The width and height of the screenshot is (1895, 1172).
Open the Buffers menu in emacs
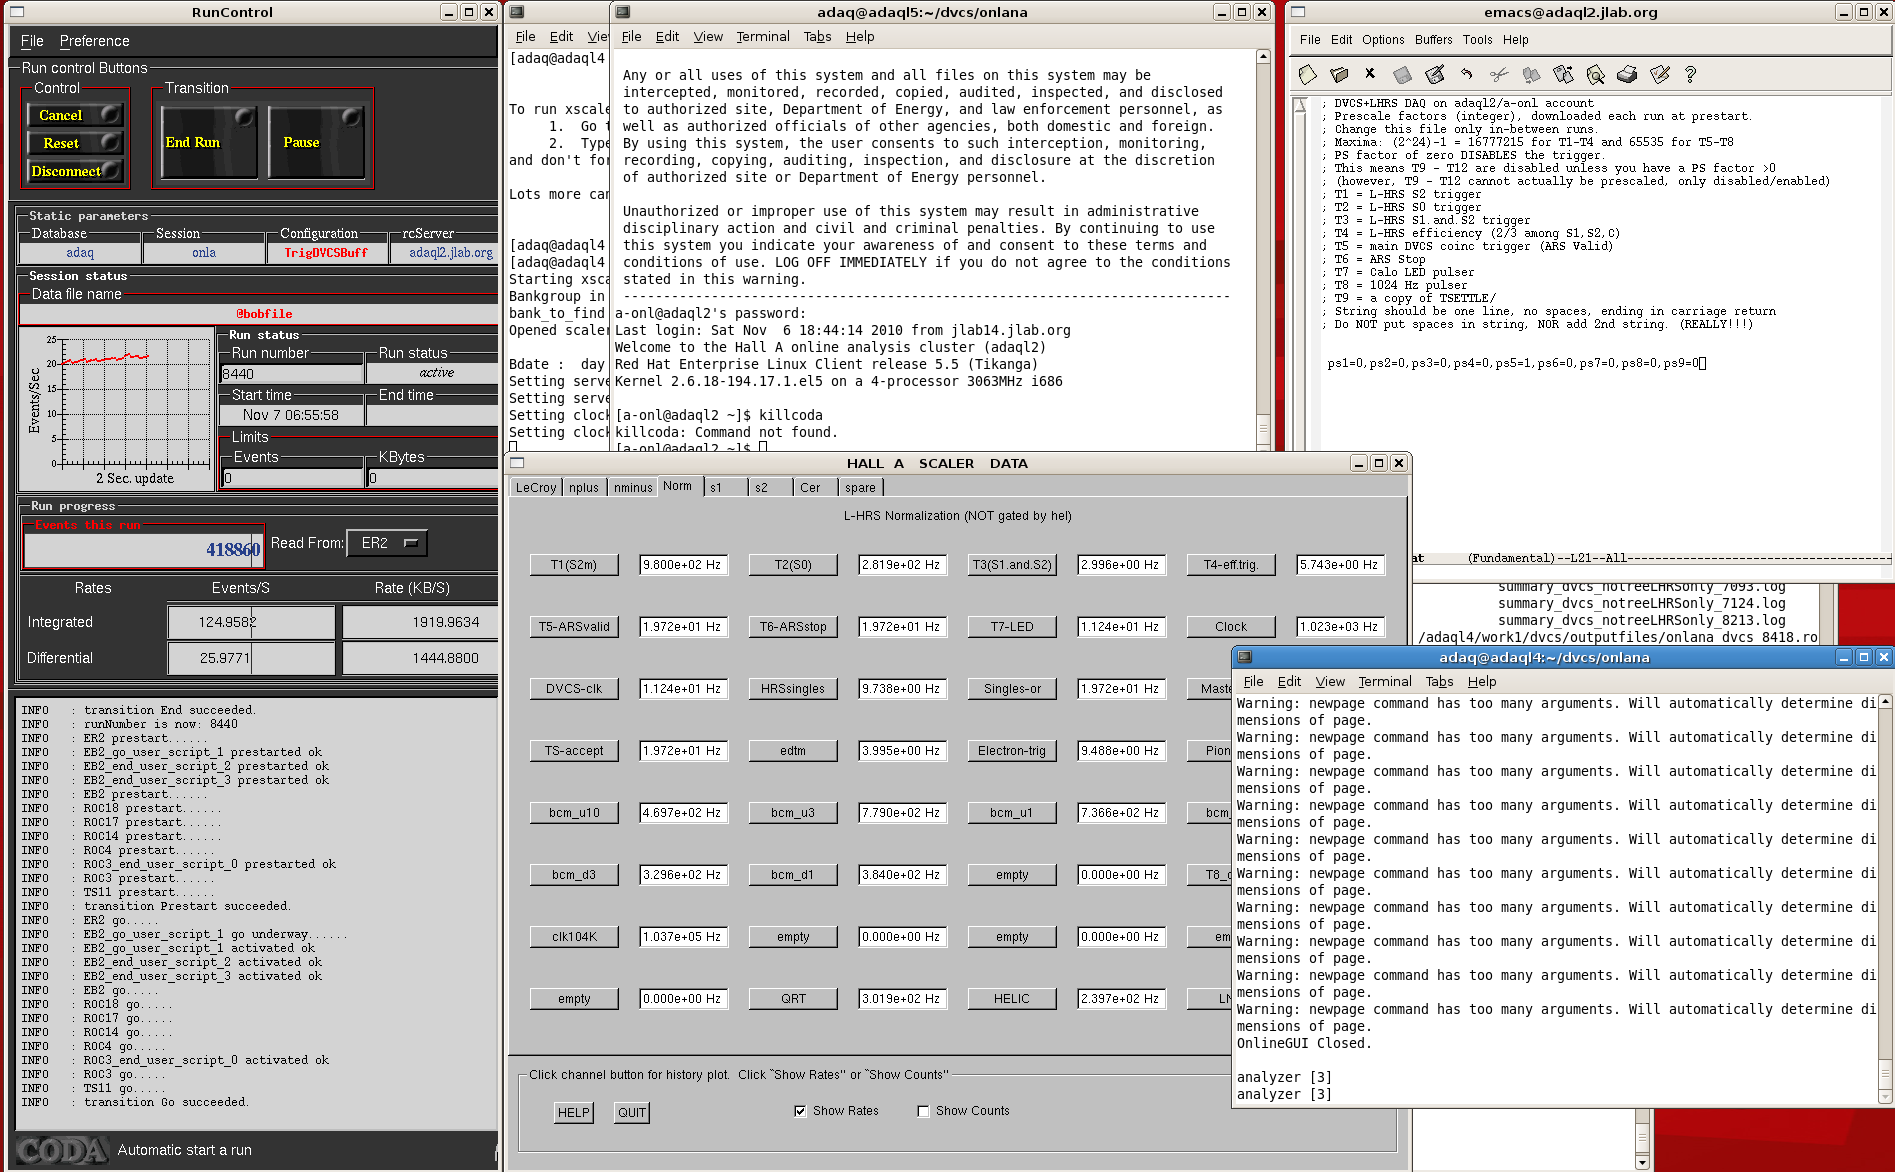coord(1433,40)
